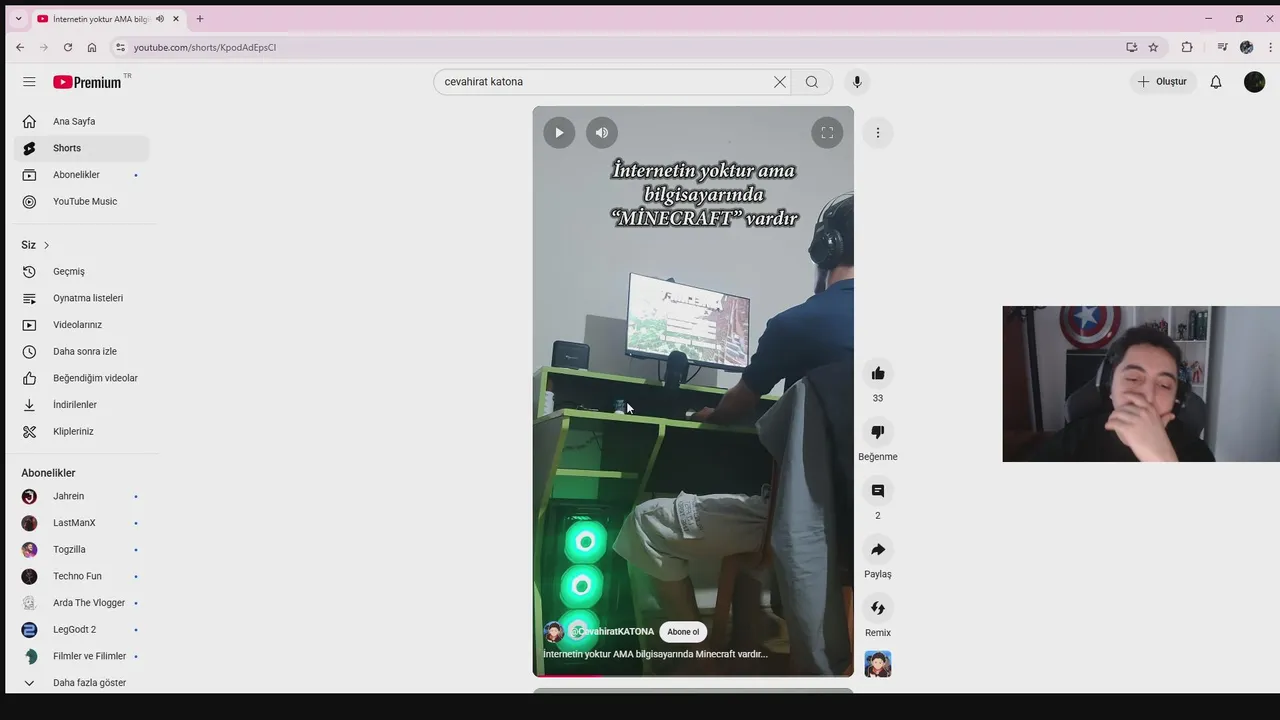Go to Ana Sayfa in sidebar
The height and width of the screenshot is (720, 1280).
click(82, 121)
